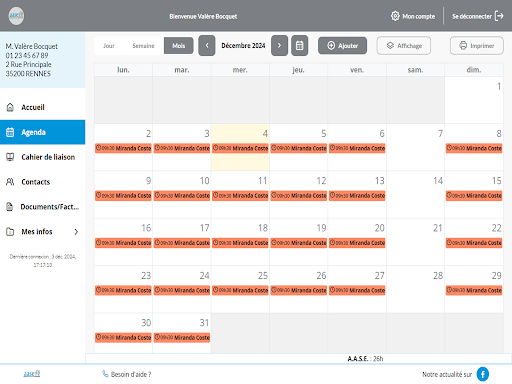Select the Mois view tab
Image resolution: width=512 pixels, height=384 pixels.
point(179,46)
